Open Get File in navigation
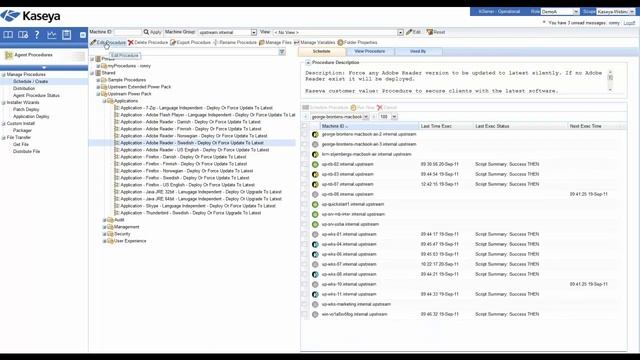 coord(20,144)
